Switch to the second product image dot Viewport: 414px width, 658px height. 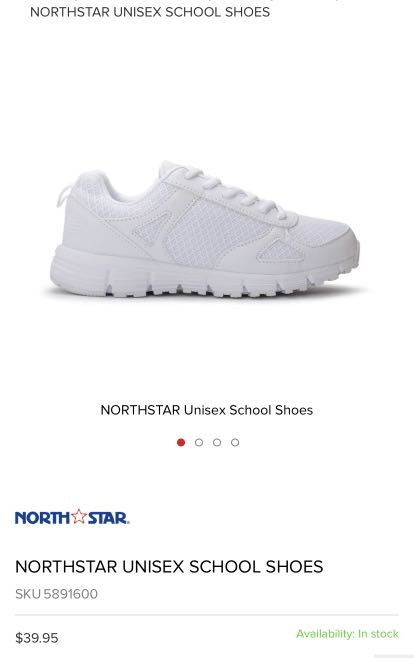(x=199, y=442)
